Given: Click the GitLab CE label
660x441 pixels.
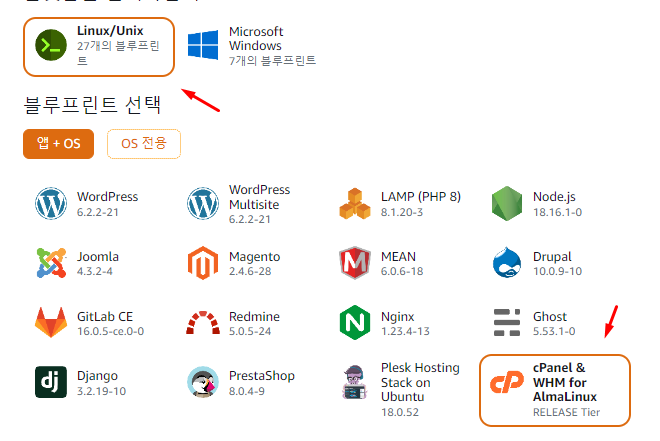Looking at the screenshot, I should (105, 317).
